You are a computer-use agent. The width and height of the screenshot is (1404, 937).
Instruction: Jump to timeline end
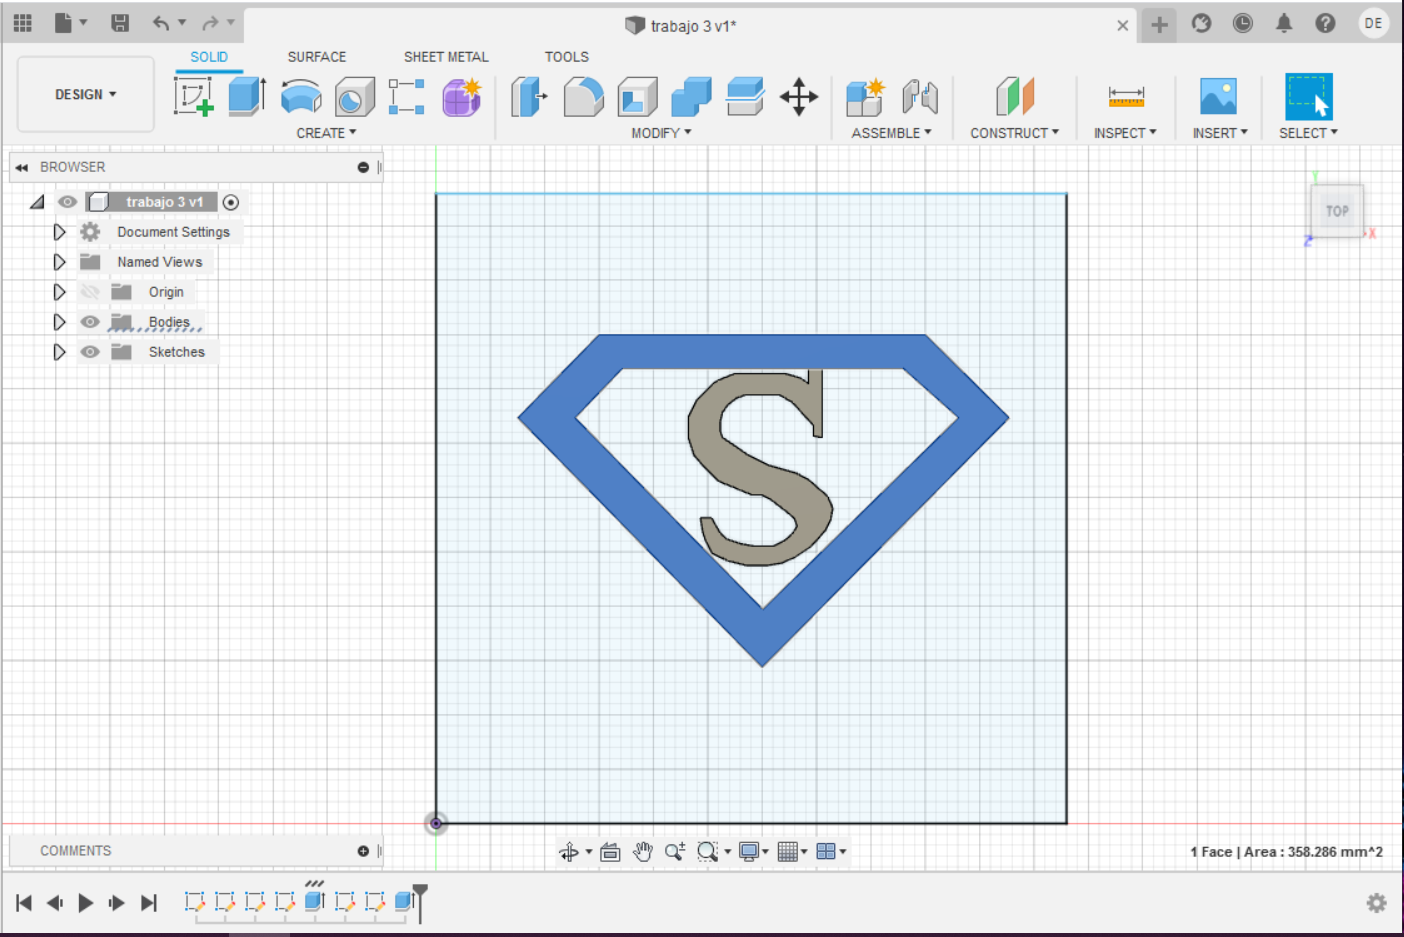149,903
